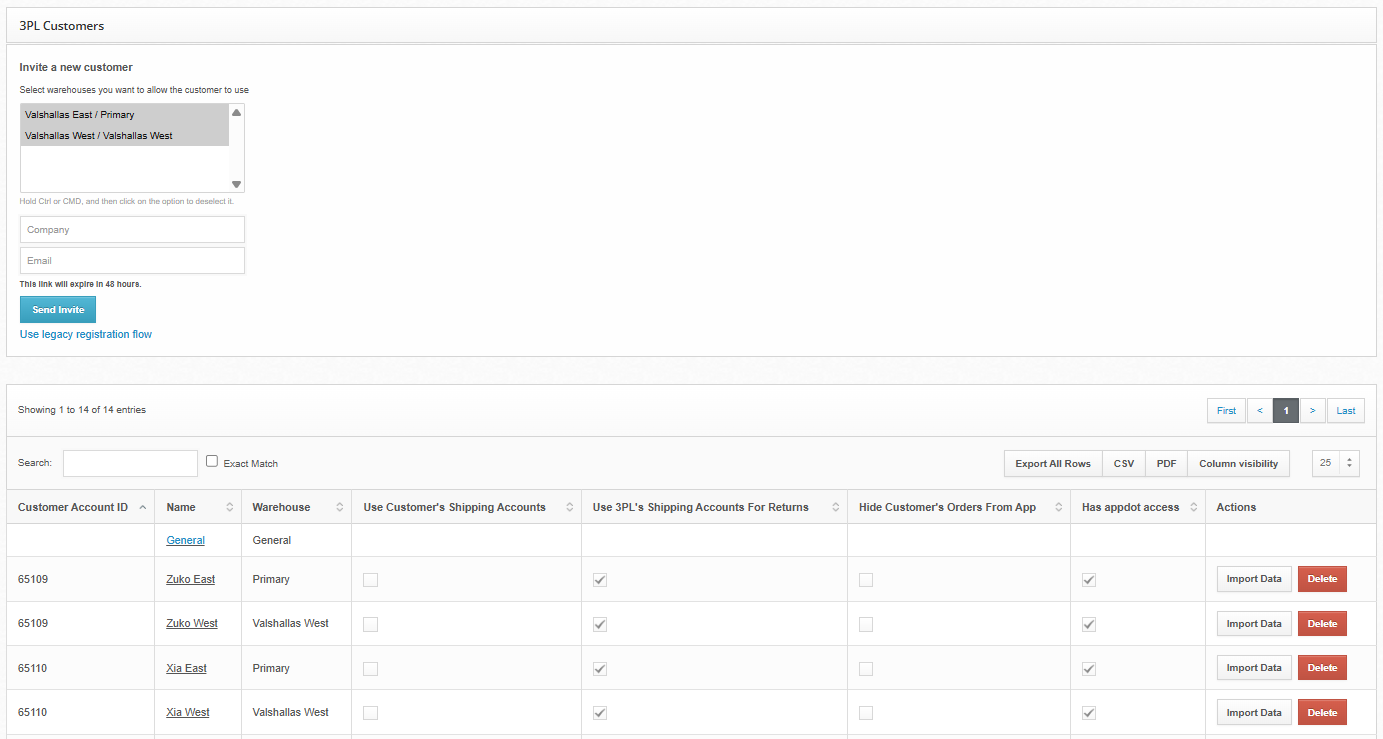Sort by Customer Account ID column arrow
This screenshot has width=1383, height=739.
pos(143,508)
